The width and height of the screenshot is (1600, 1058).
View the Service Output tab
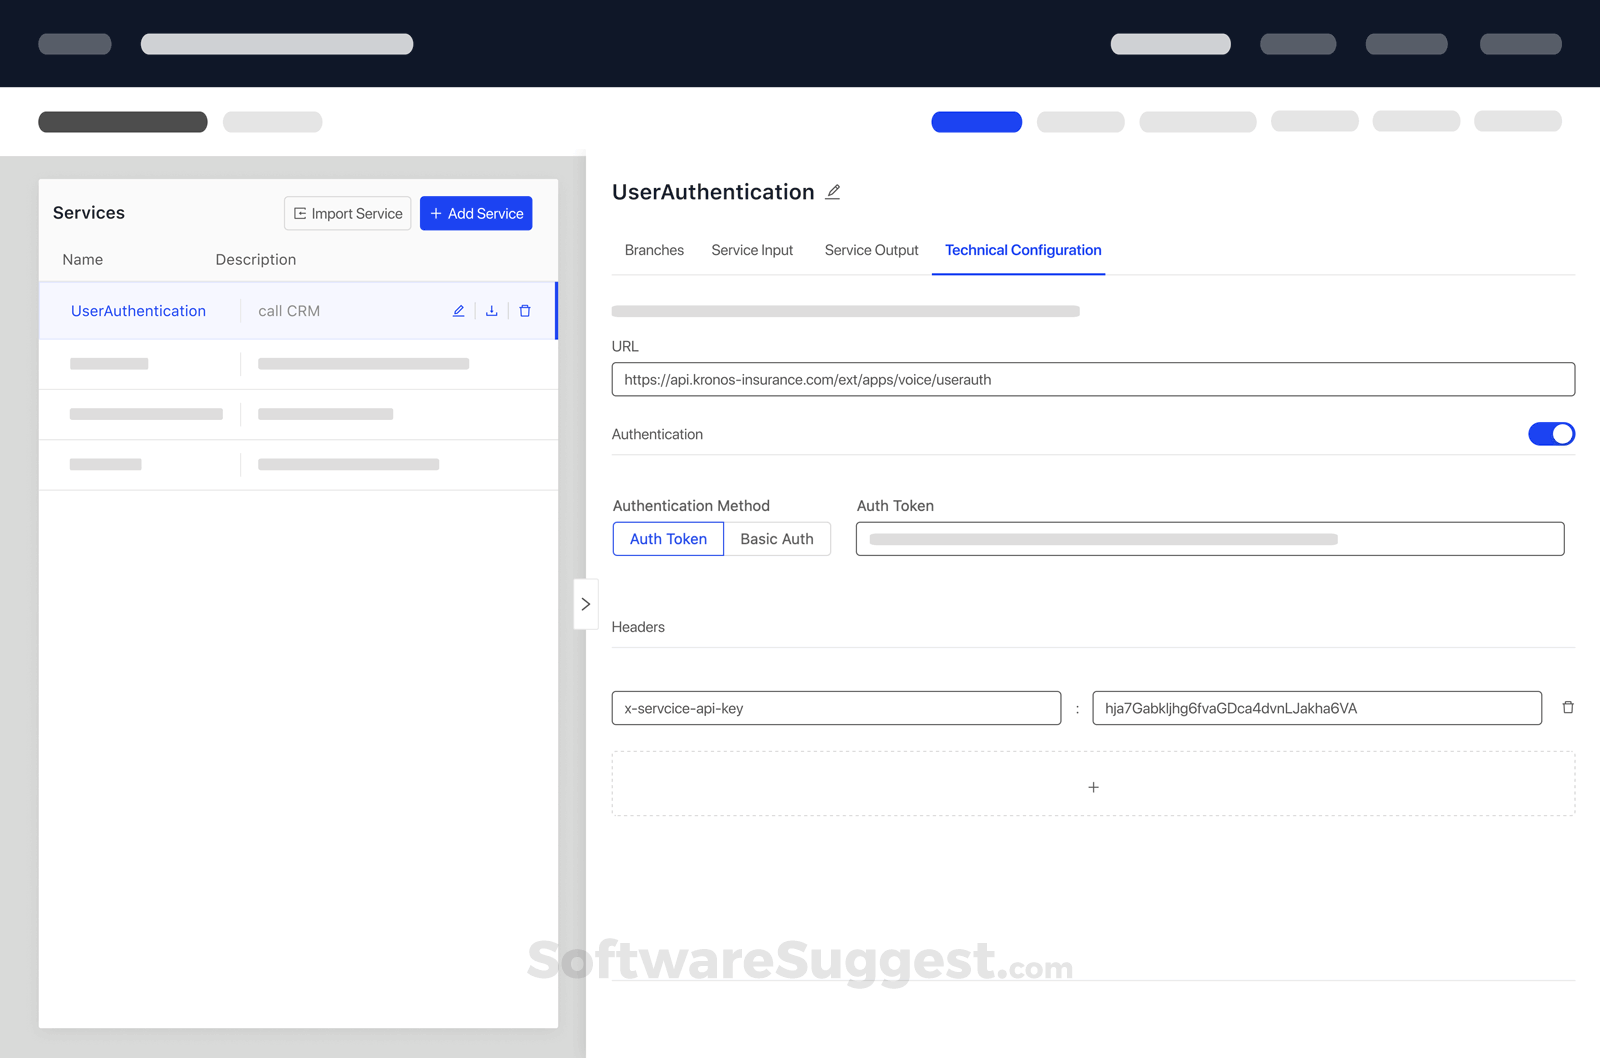click(x=871, y=250)
